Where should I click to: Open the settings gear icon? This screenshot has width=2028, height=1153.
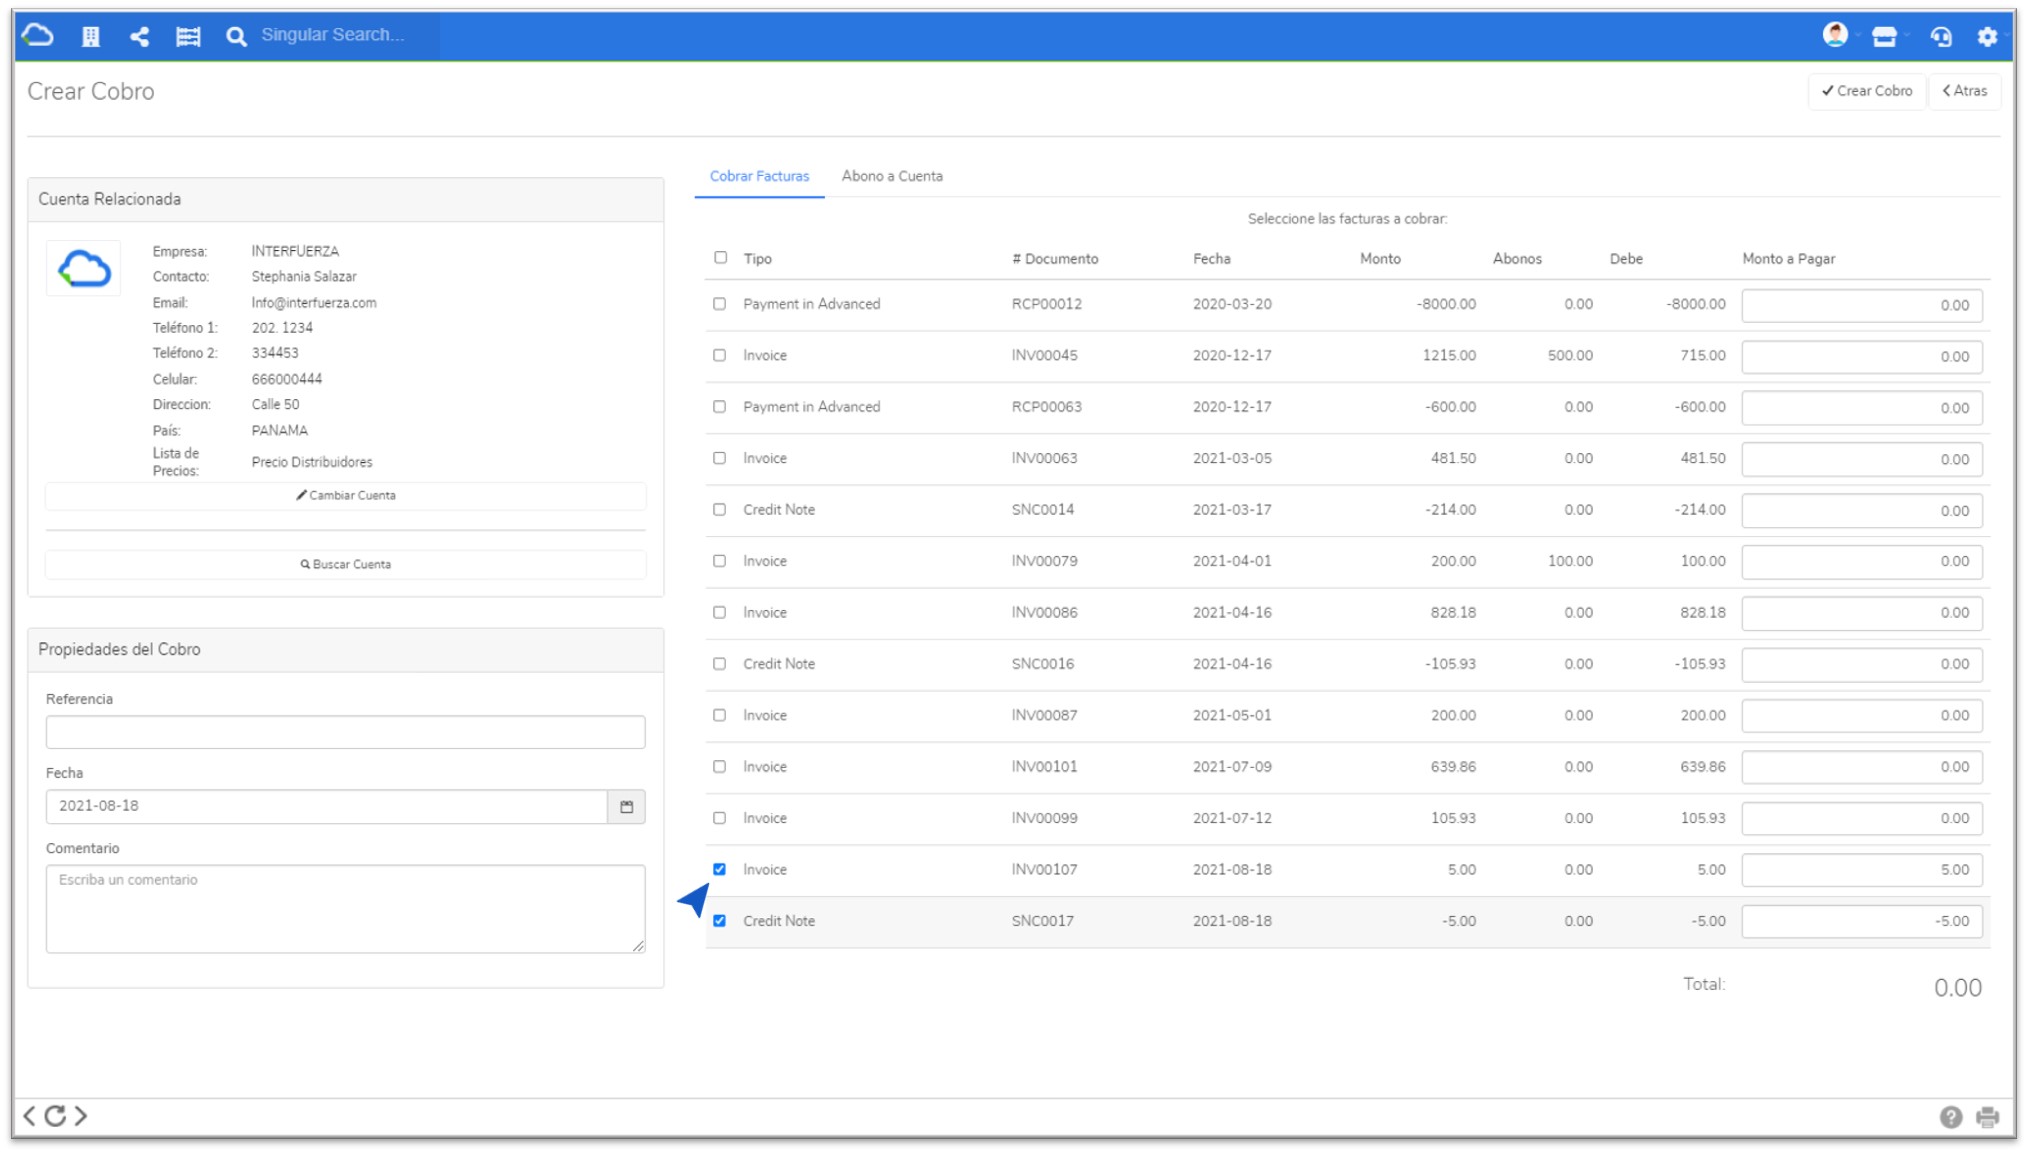pyautogui.click(x=1987, y=37)
